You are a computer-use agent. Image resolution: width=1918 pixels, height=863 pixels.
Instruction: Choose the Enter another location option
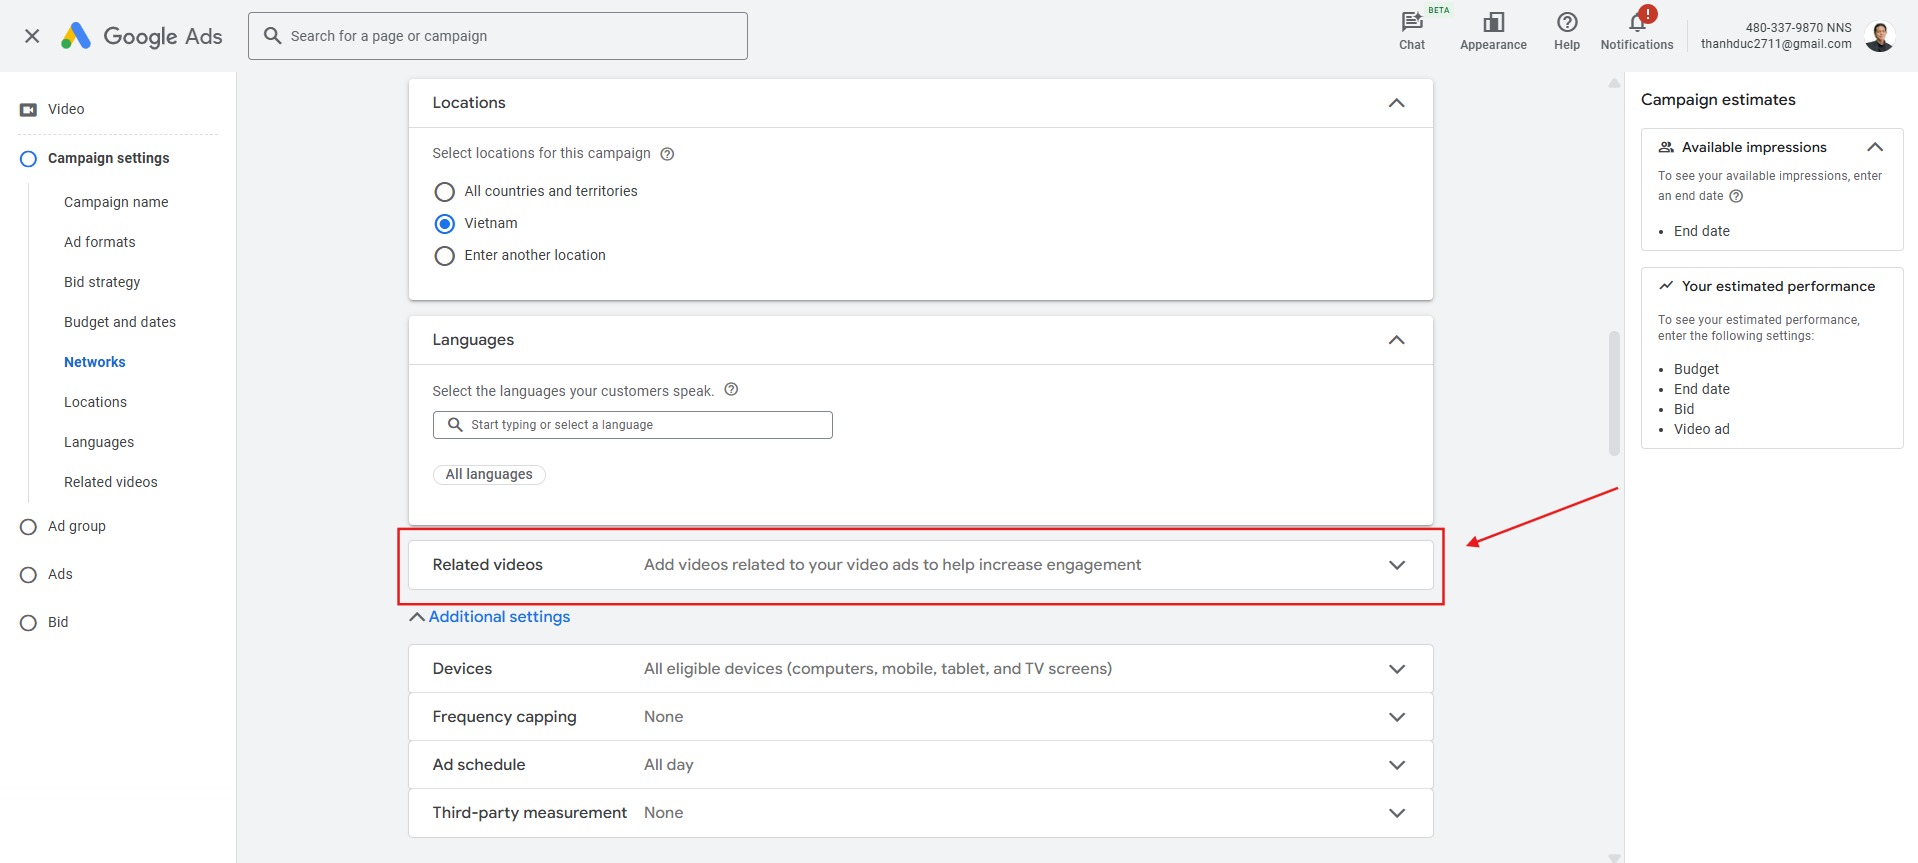pos(445,256)
